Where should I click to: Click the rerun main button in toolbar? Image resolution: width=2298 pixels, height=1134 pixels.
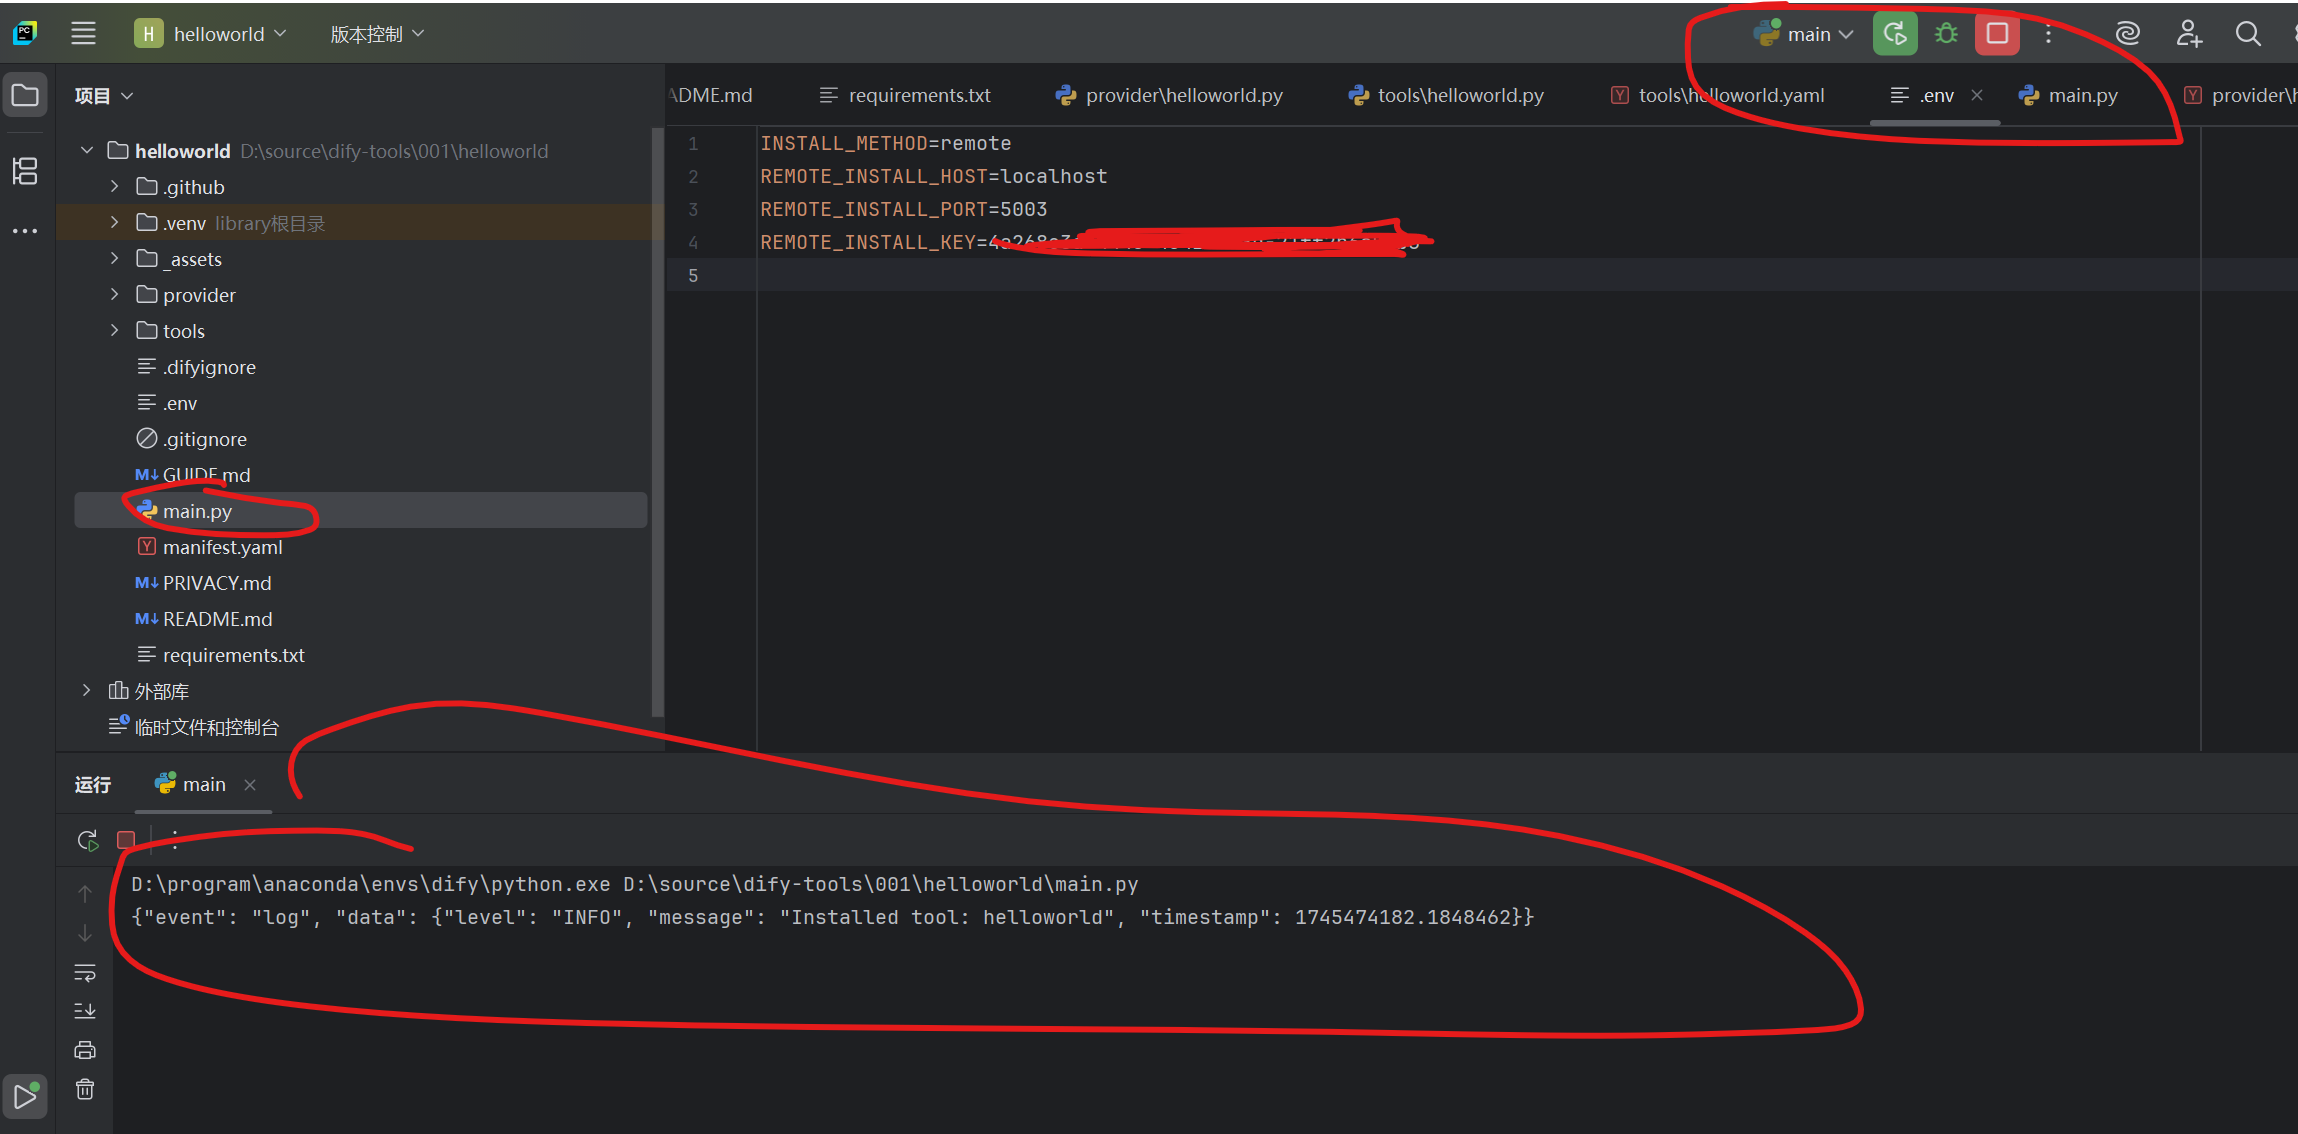tap(1894, 34)
